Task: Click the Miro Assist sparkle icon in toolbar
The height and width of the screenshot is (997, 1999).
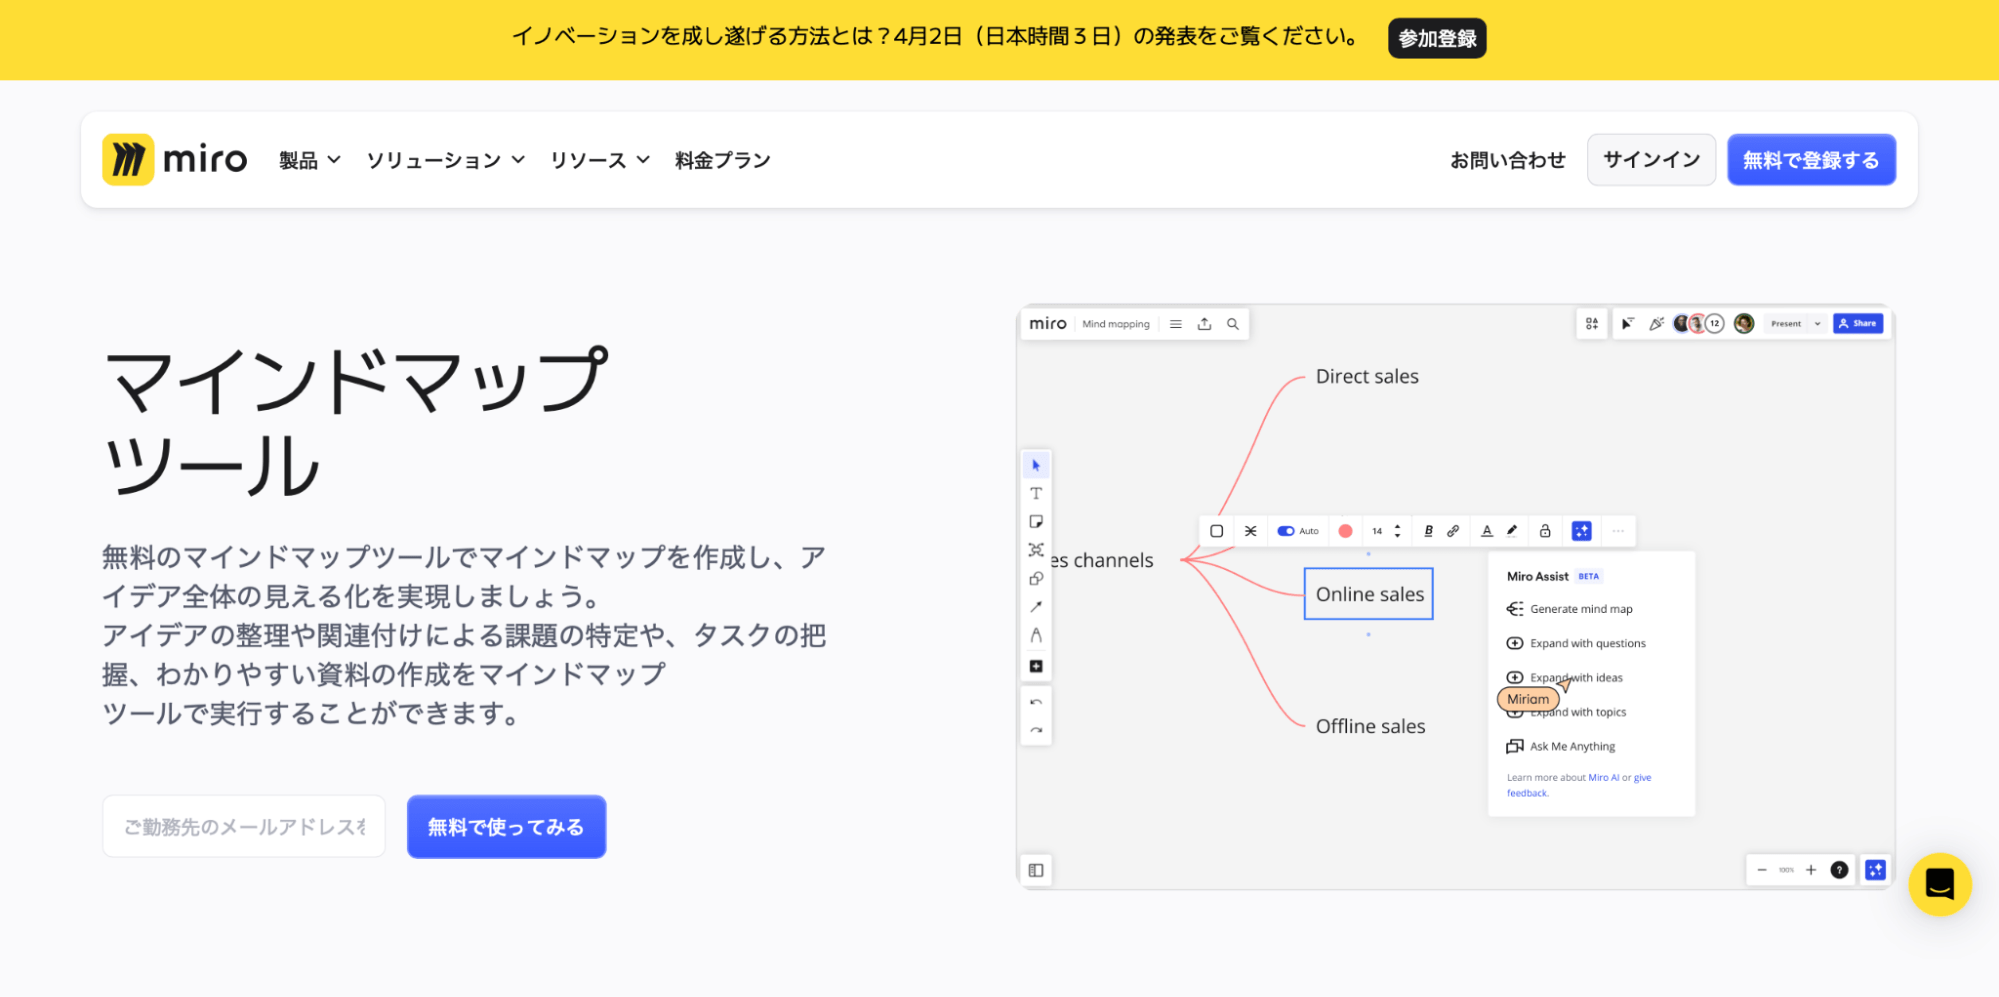Action: pyautogui.click(x=1581, y=531)
